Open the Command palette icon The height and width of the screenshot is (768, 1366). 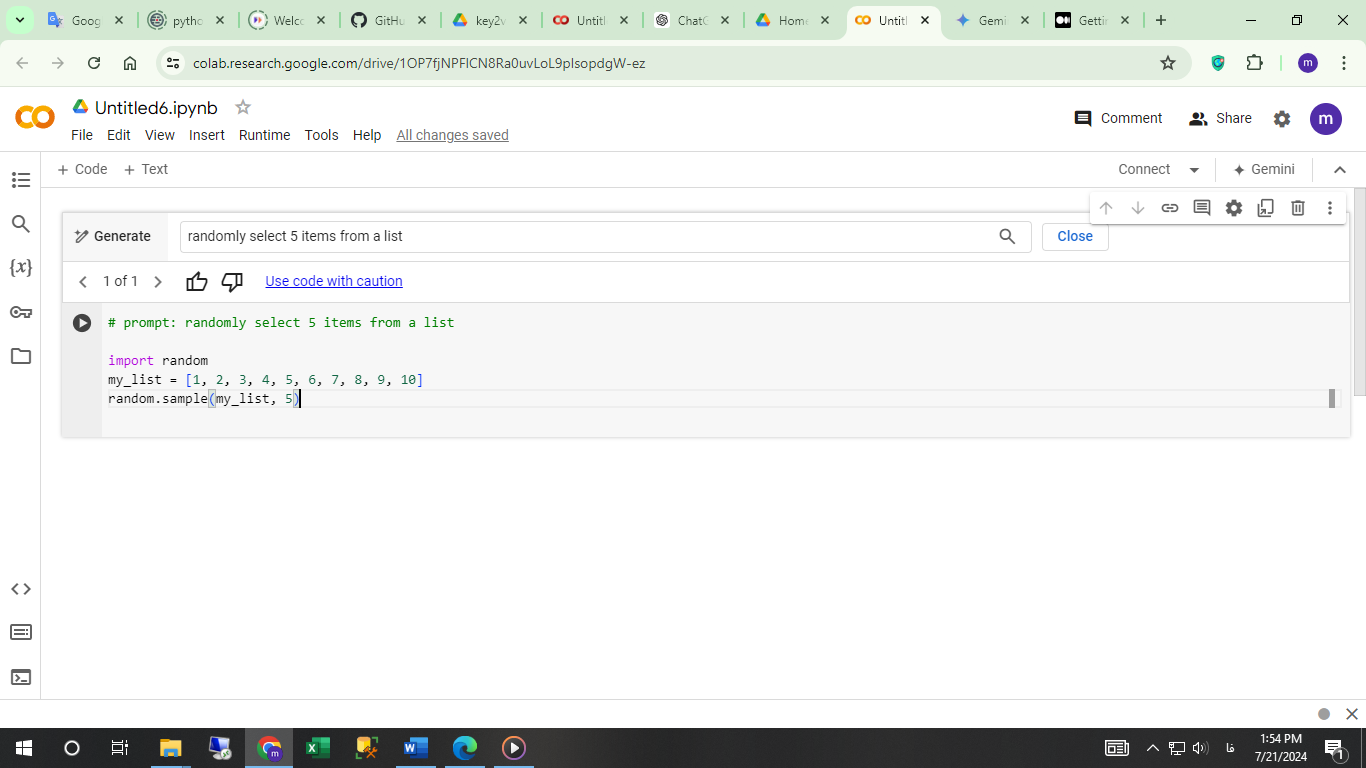(20, 632)
